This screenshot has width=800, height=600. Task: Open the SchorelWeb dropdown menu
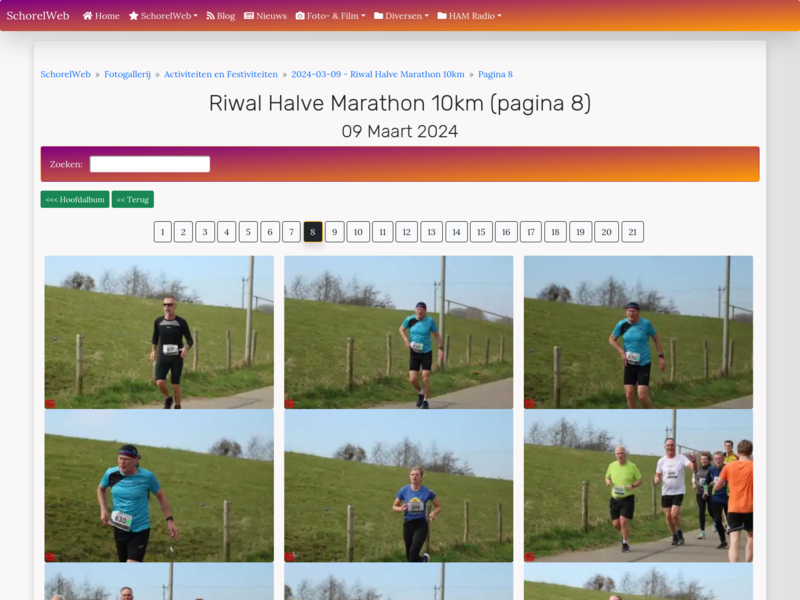coord(163,16)
